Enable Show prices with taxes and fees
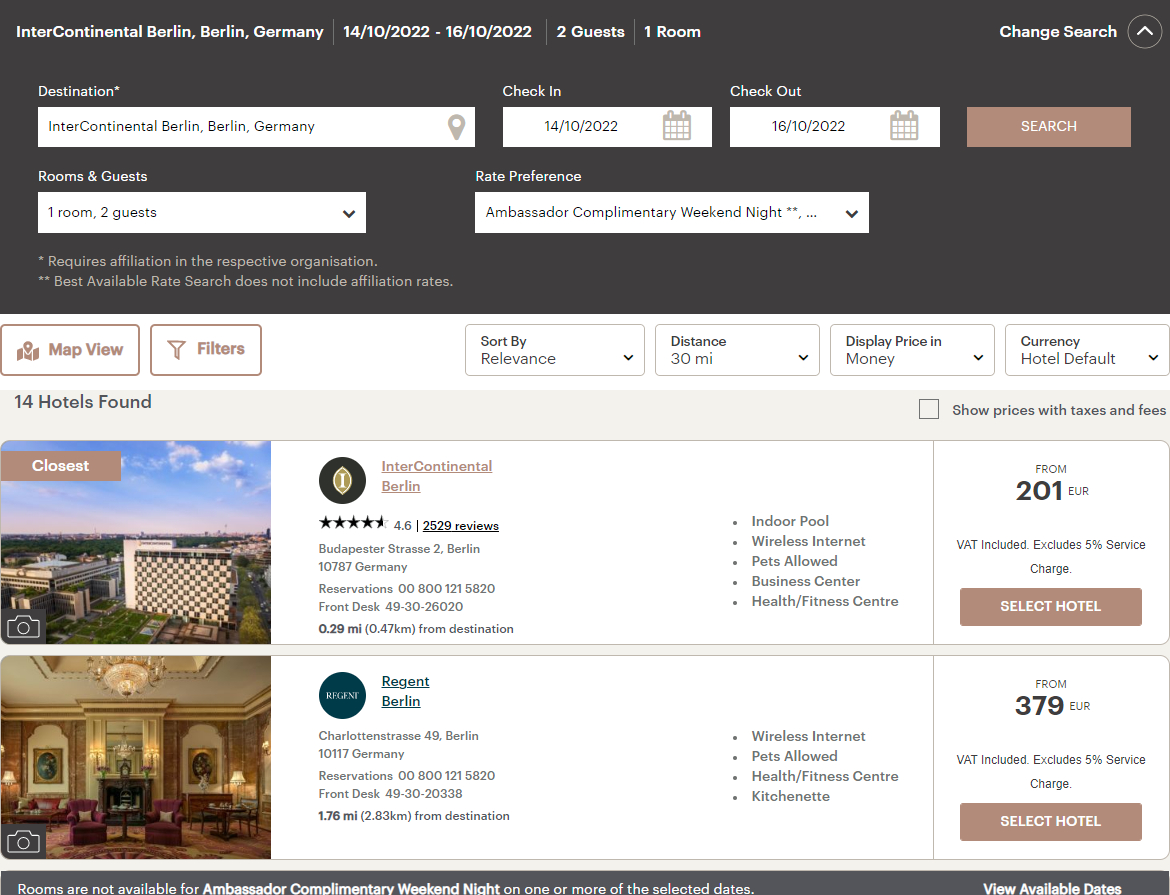 [x=928, y=409]
